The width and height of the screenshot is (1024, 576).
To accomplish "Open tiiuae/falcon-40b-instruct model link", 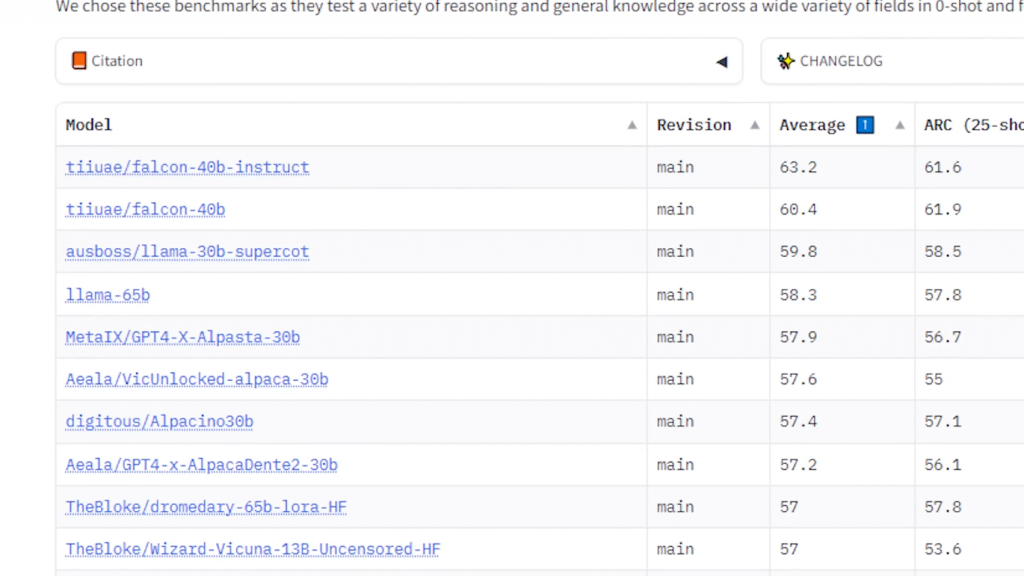I will click(187, 167).
